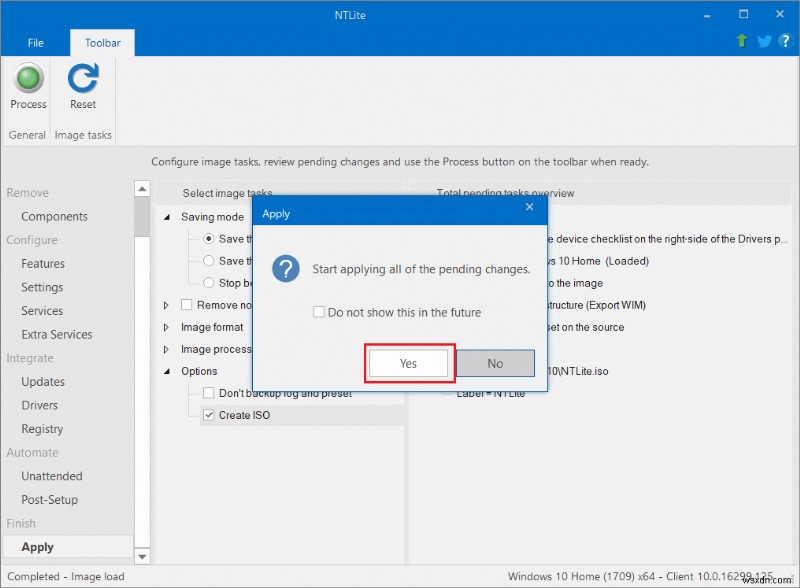Open the Post-Setup sidebar page
This screenshot has height=588, width=800.
click(49, 499)
